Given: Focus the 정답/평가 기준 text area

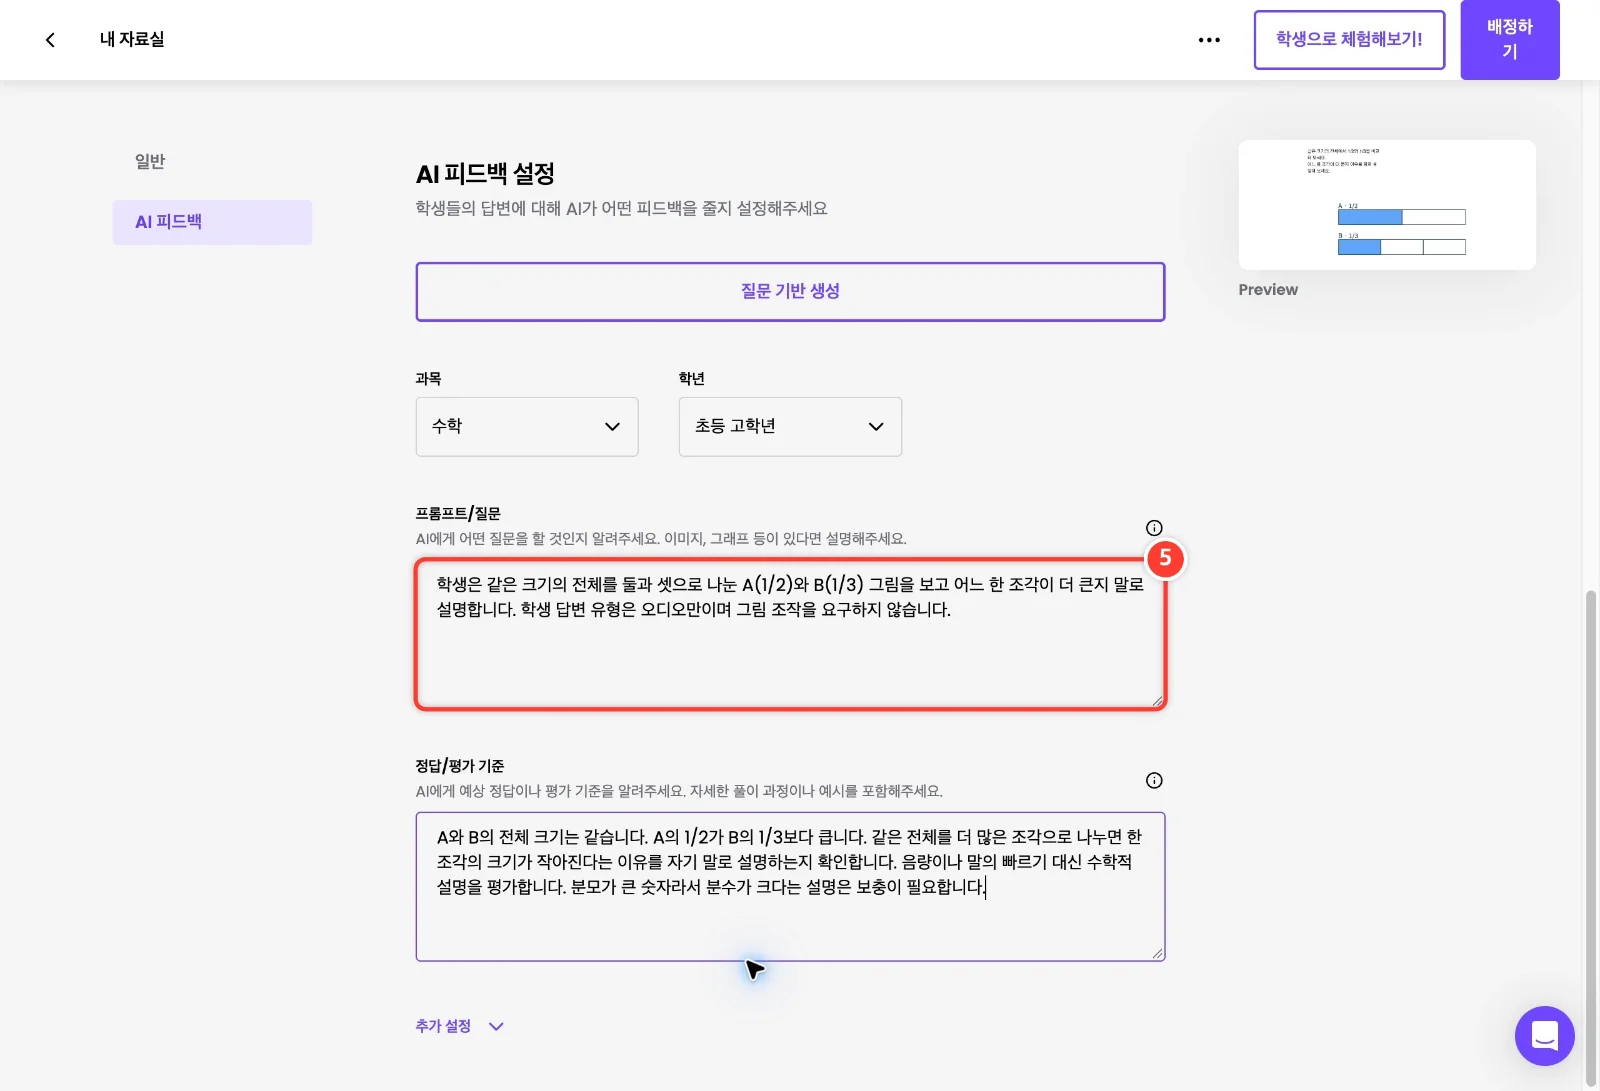Looking at the screenshot, I should click(x=790, y=887).
